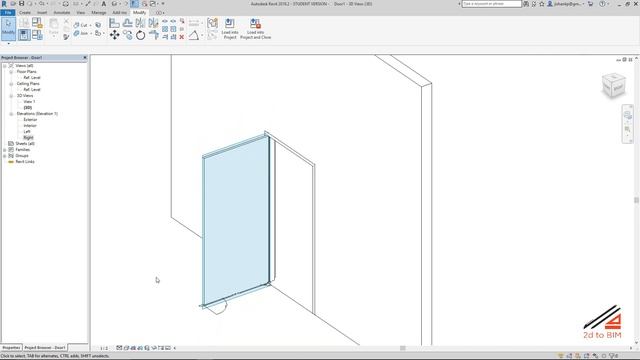The width and height of the screenshot is (640, 360).
Task: Open the Annotate ribbon tab
Action: (x=62, y=13)
